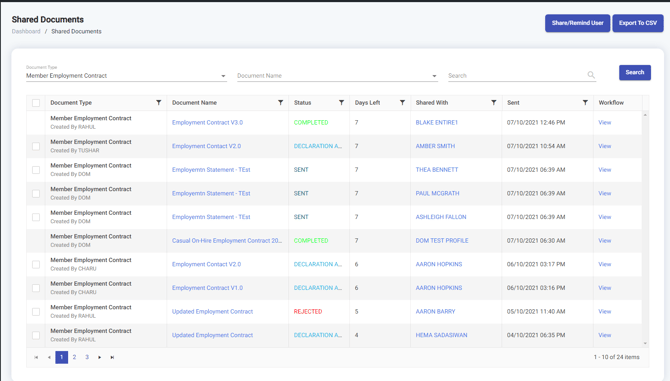Screen dimensions: 670x381
Task: Open the Days Left column filter
Action: 402,103
